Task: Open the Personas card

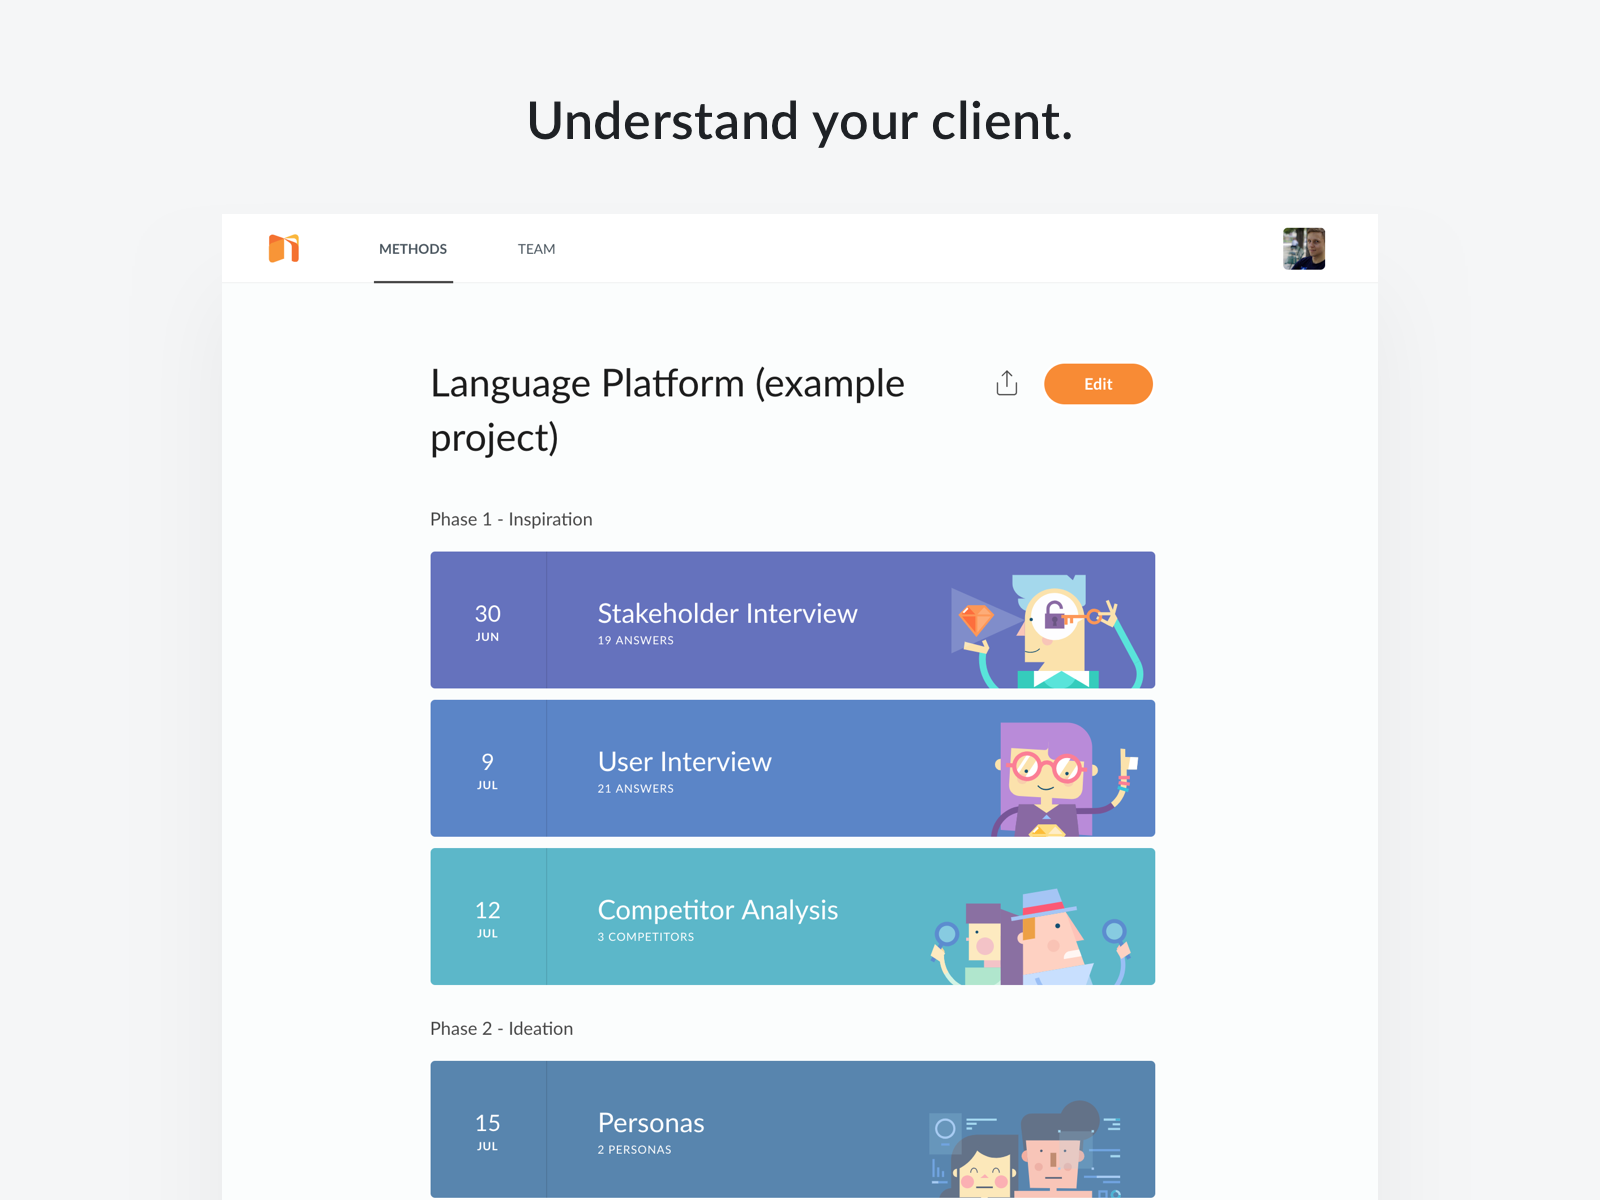Action: pyautogui.click(x=793, y=1129)
